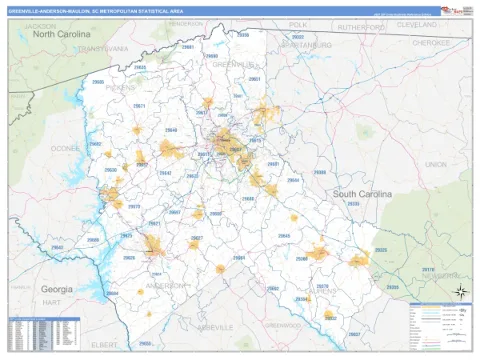
Task: Select ZIP code 29630 label
Action: (111, 170)
